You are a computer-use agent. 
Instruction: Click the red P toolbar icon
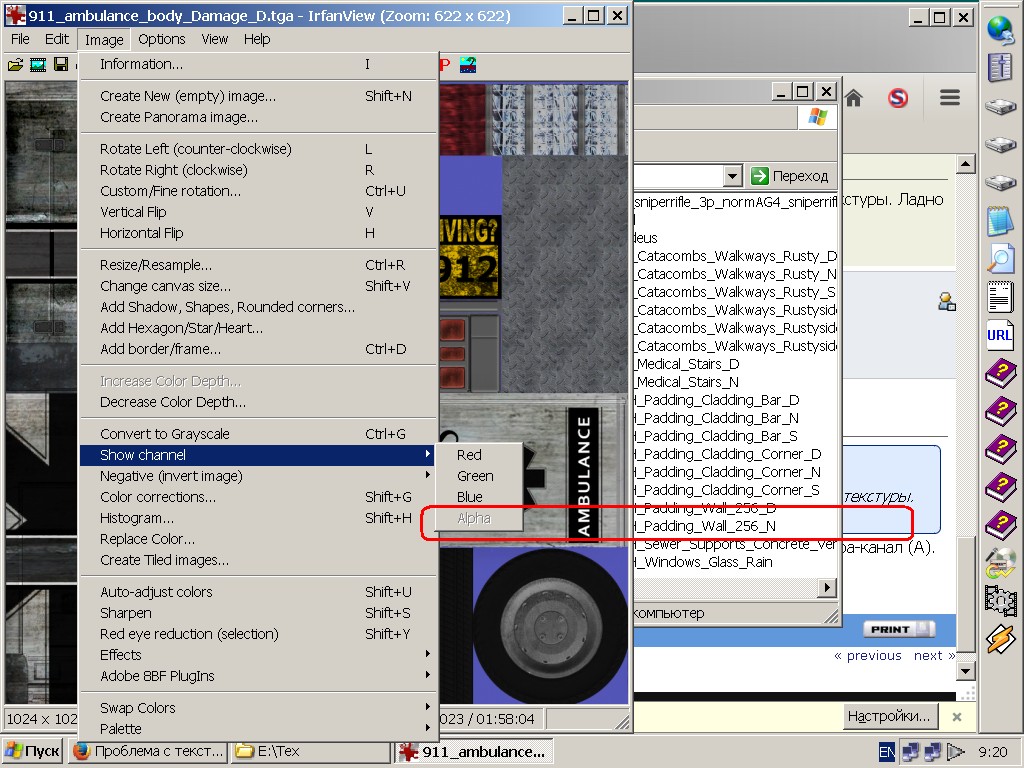(446, 64)
